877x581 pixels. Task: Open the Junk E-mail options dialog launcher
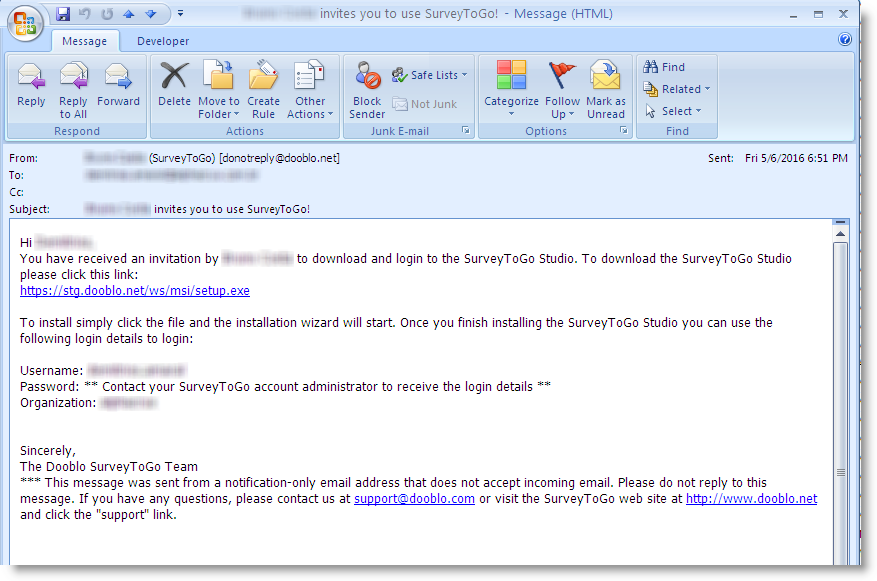click(465, 130)
